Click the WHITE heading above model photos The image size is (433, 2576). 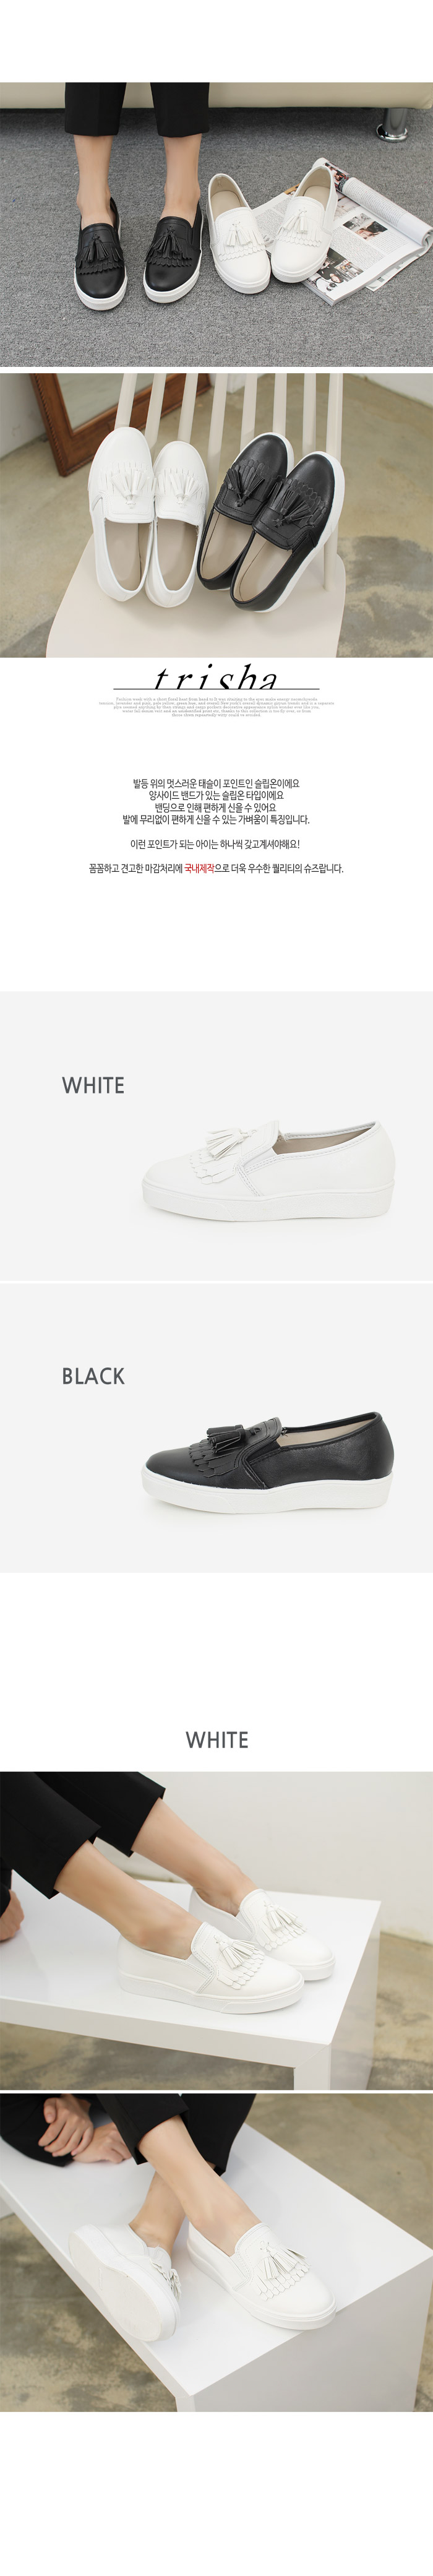217,1740
